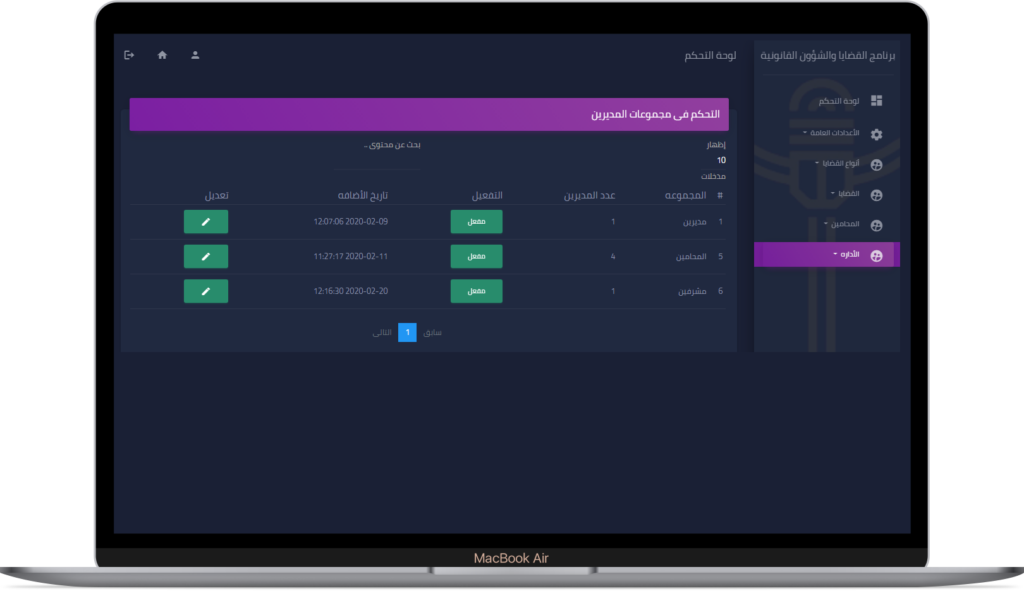Open the user profile icon
The height and width of the screenshot is (591, 1024).
coord(195,55)
